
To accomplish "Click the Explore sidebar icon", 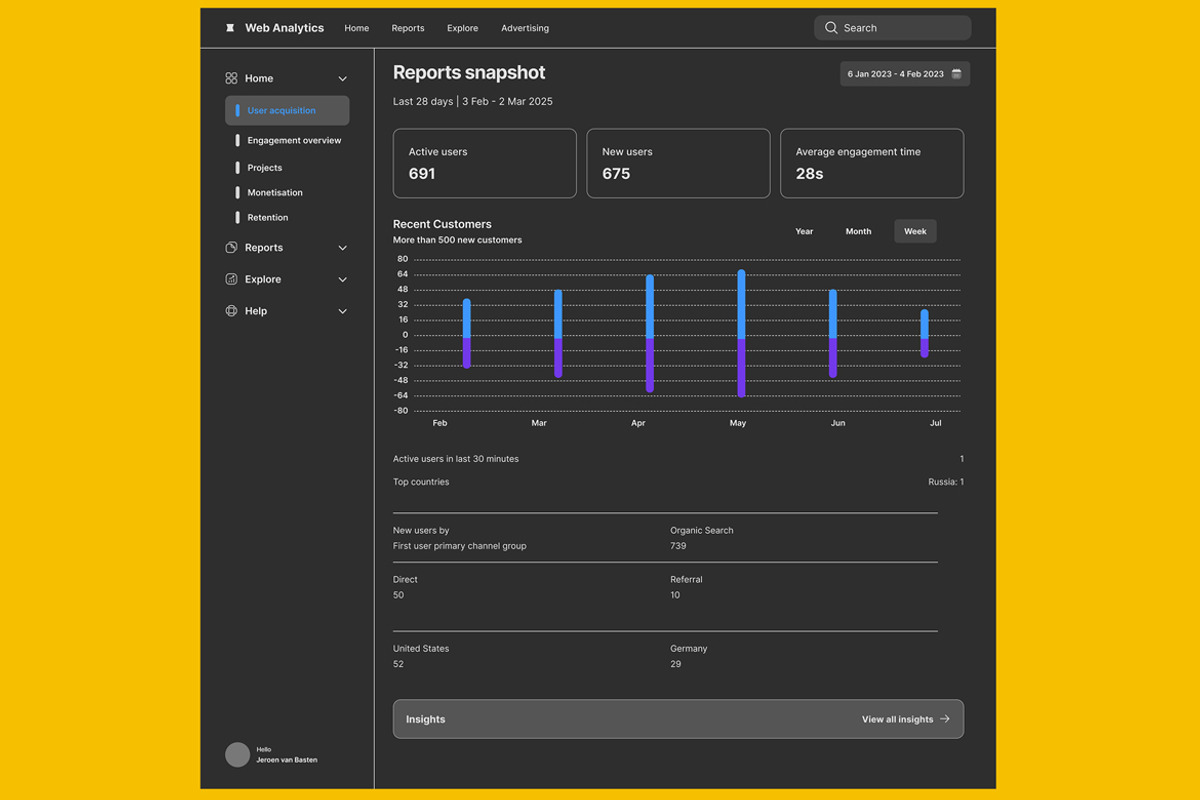I will [x=231, y=279].
